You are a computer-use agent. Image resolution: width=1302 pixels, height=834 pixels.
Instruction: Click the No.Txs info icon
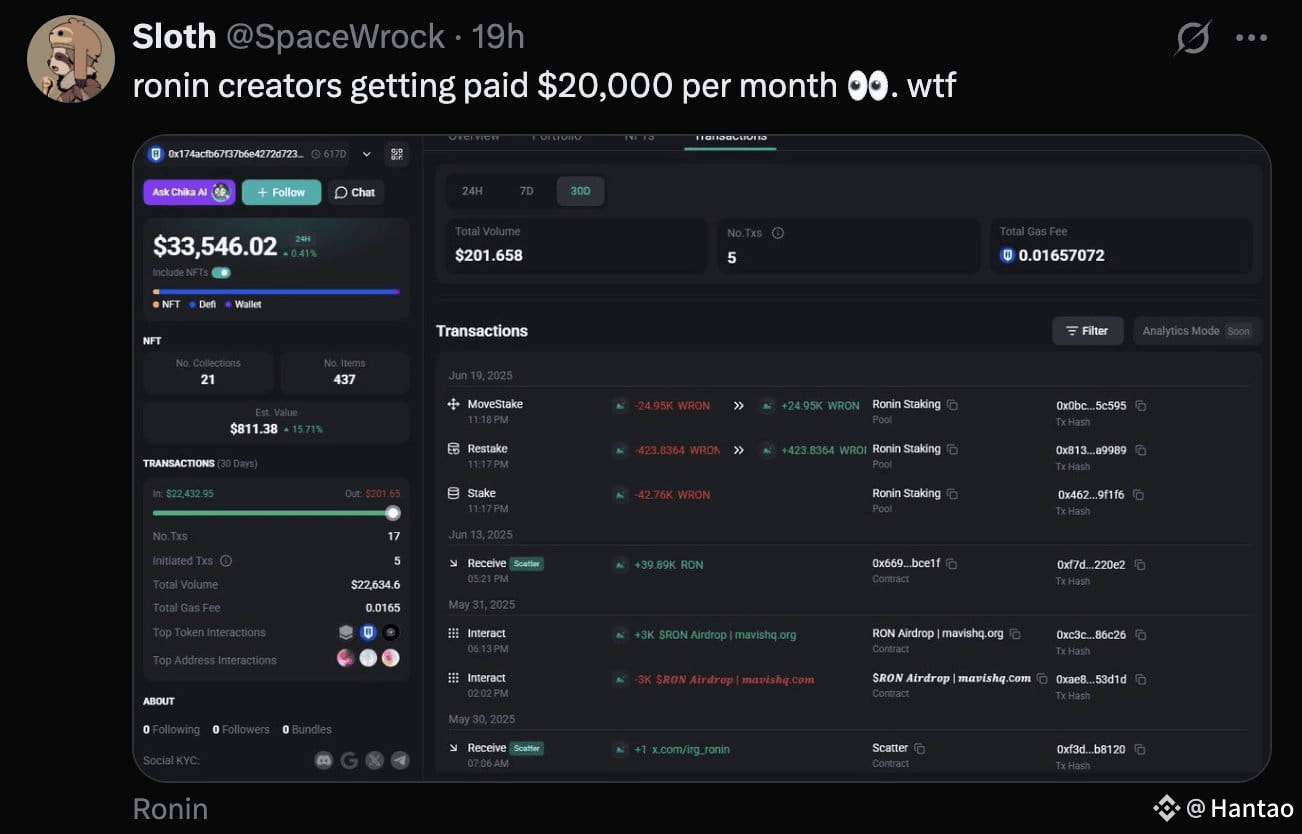tap(778, 233)
